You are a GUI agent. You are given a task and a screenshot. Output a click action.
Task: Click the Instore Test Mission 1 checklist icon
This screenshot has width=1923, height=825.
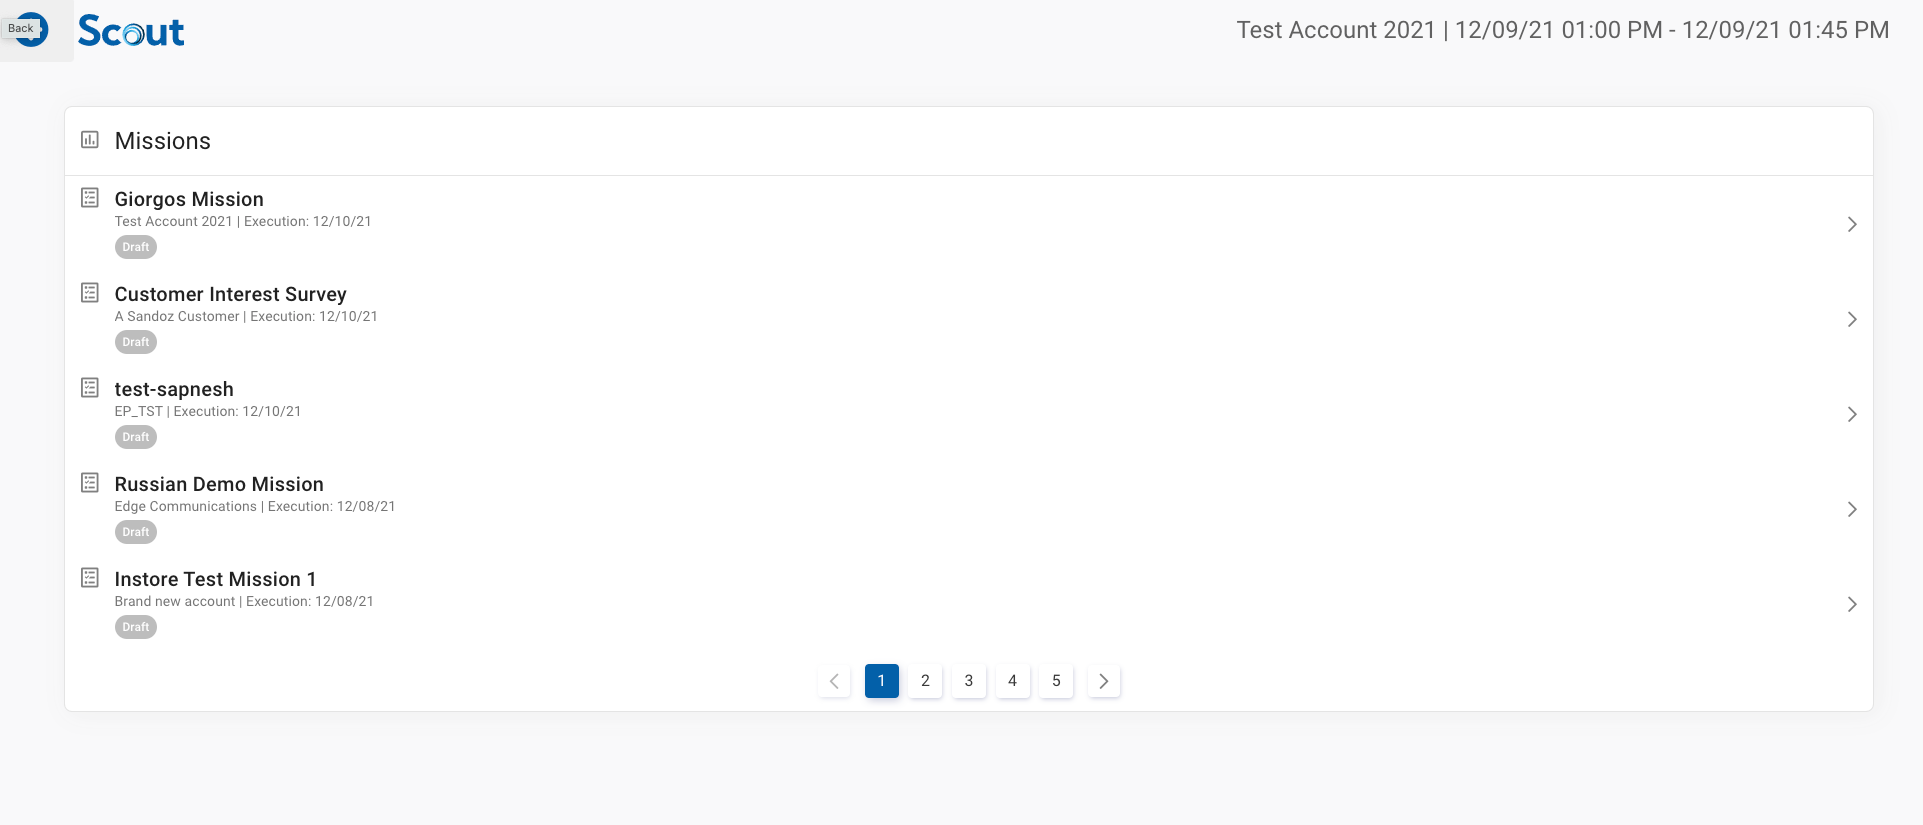point(90,578)
